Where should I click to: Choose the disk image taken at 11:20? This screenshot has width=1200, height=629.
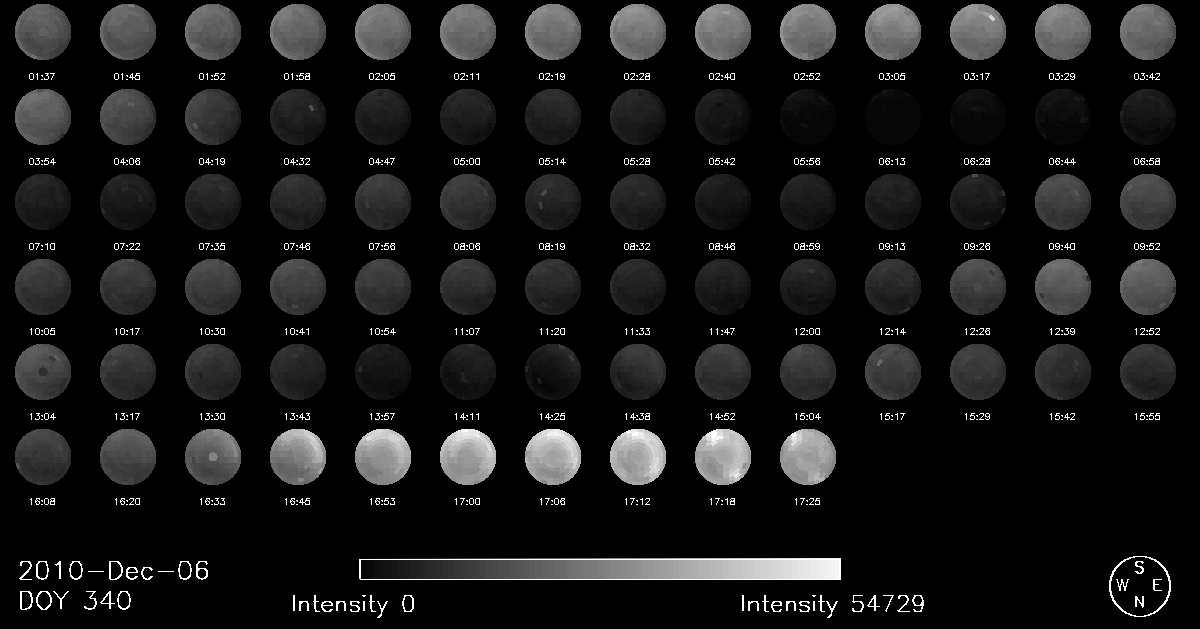(x=553, y=286)
